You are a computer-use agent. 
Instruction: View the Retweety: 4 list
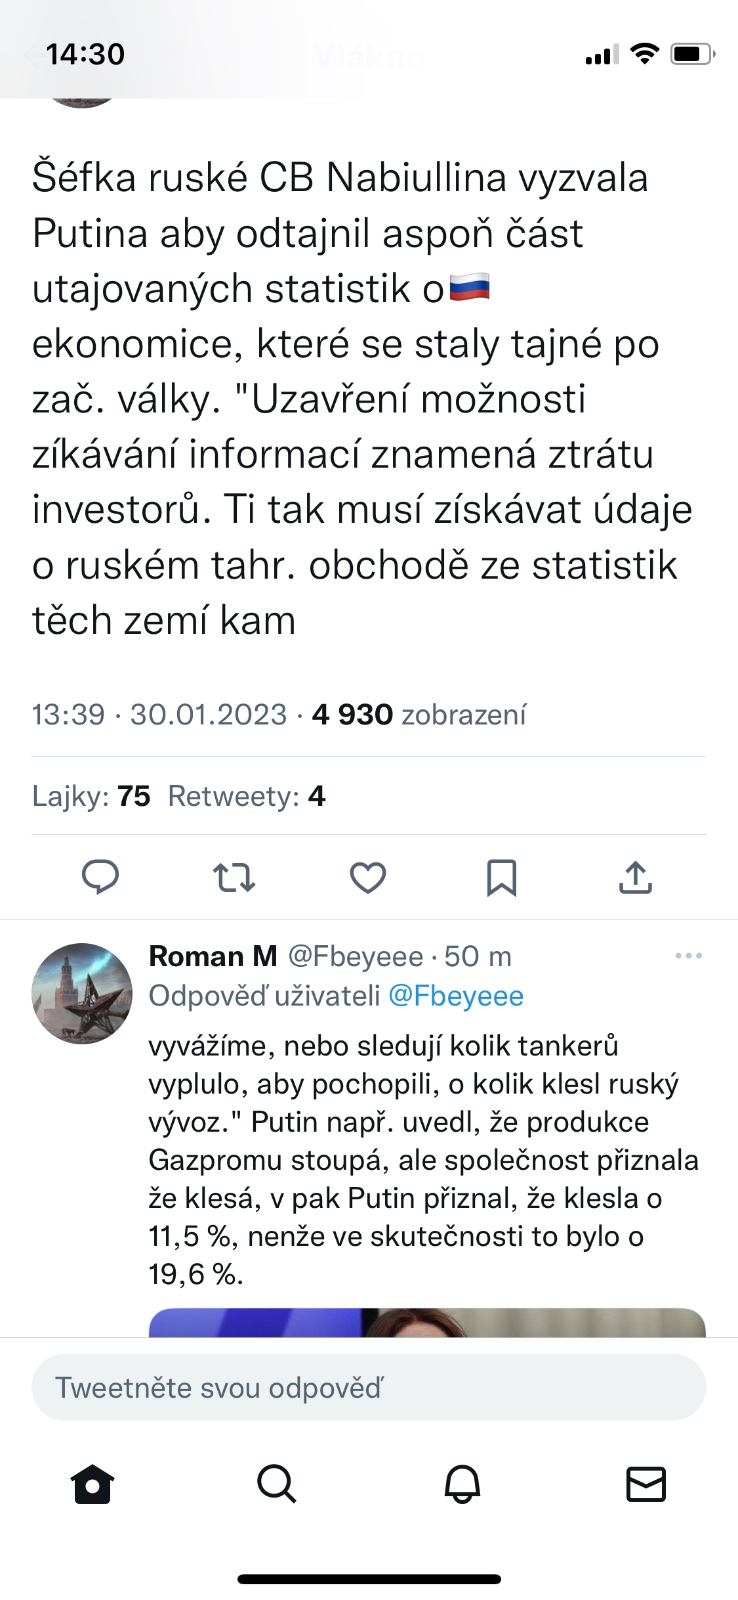(246, 796)
